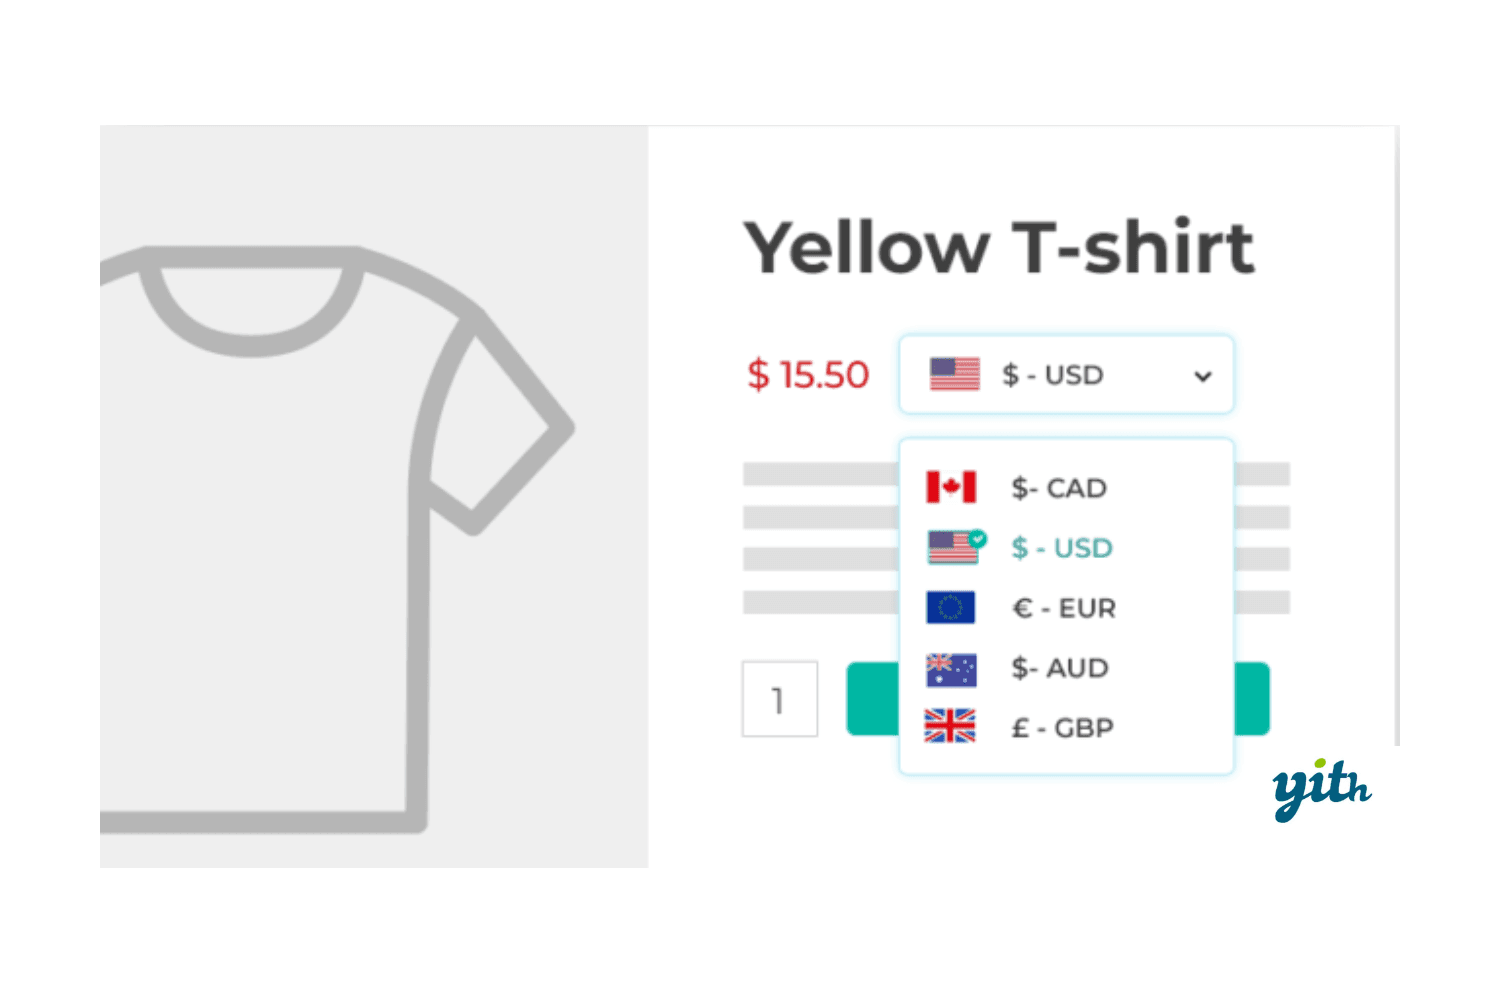Open the '$ - USD' currency combo box
Viewport: 1500px width, 1000px height.
pos(1066,375)
